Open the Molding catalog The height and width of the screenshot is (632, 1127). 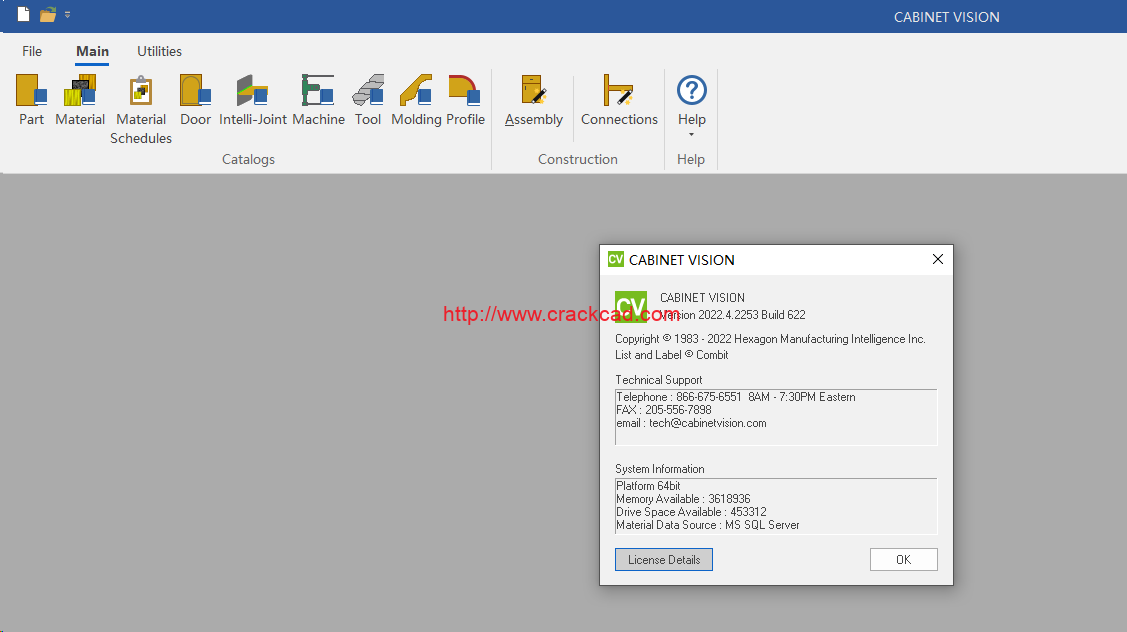(416, 100)
